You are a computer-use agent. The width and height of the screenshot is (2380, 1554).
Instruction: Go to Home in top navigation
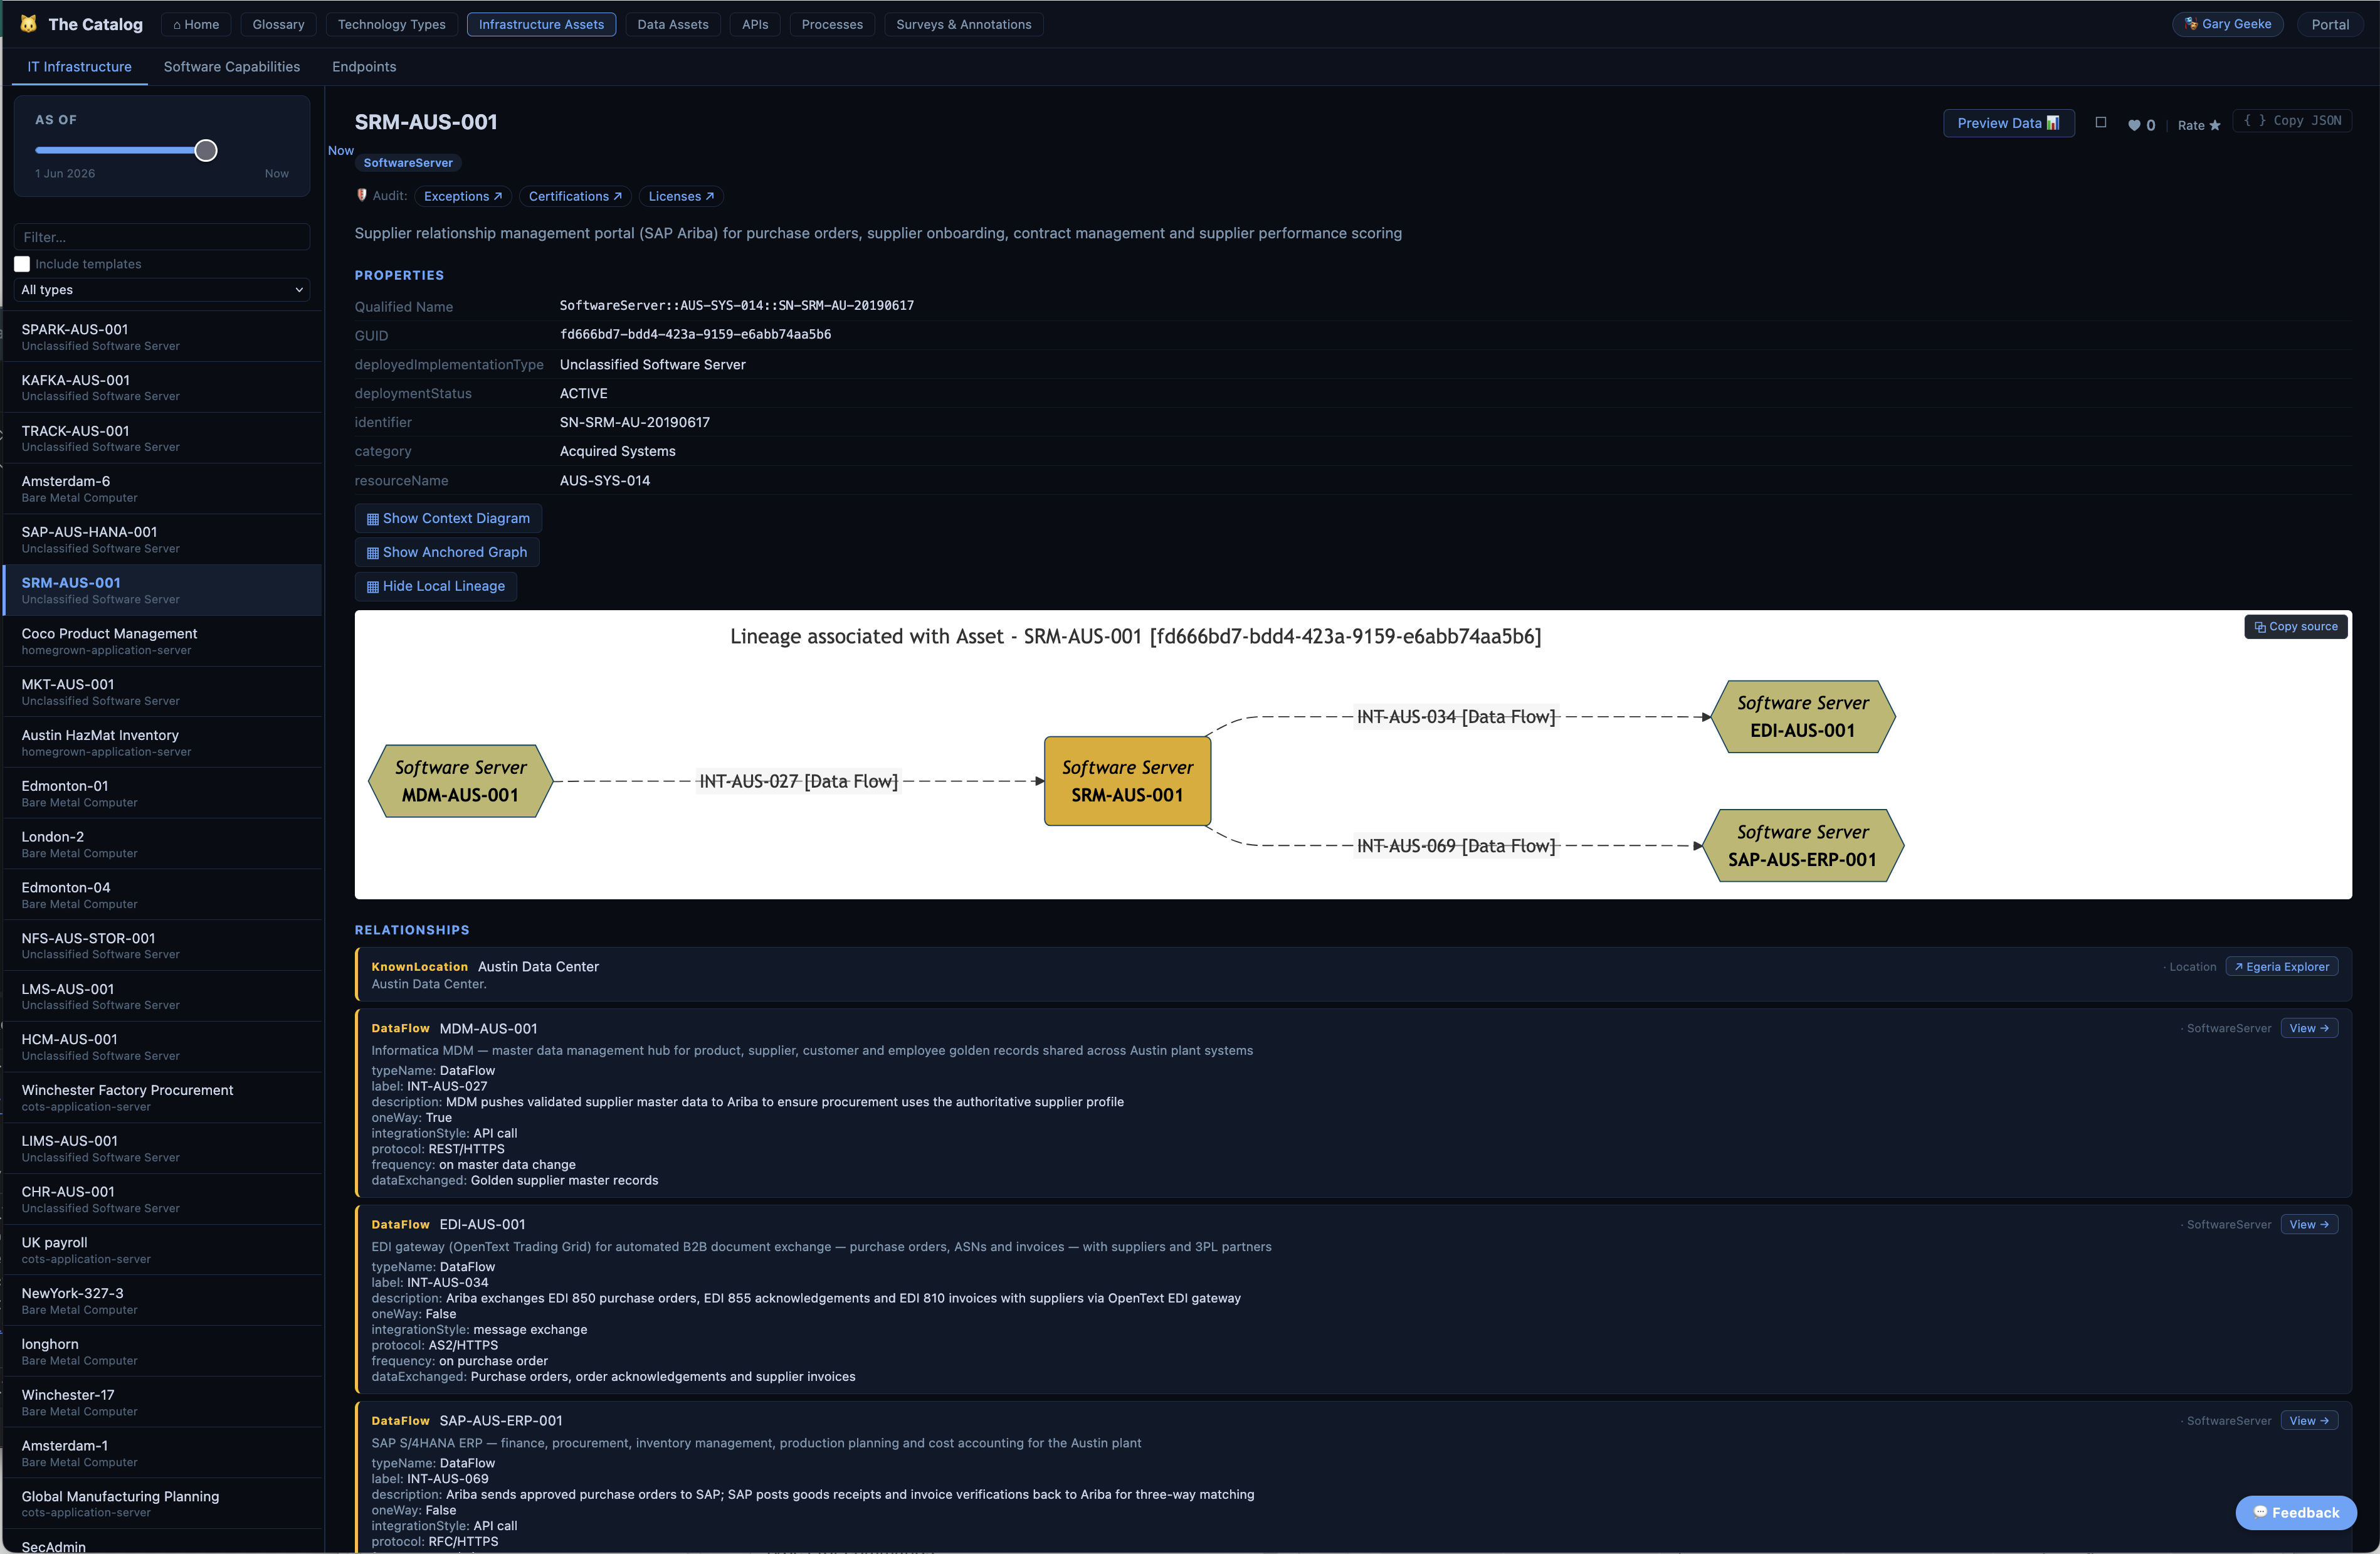pyautogui.click(x=196, y=24)
